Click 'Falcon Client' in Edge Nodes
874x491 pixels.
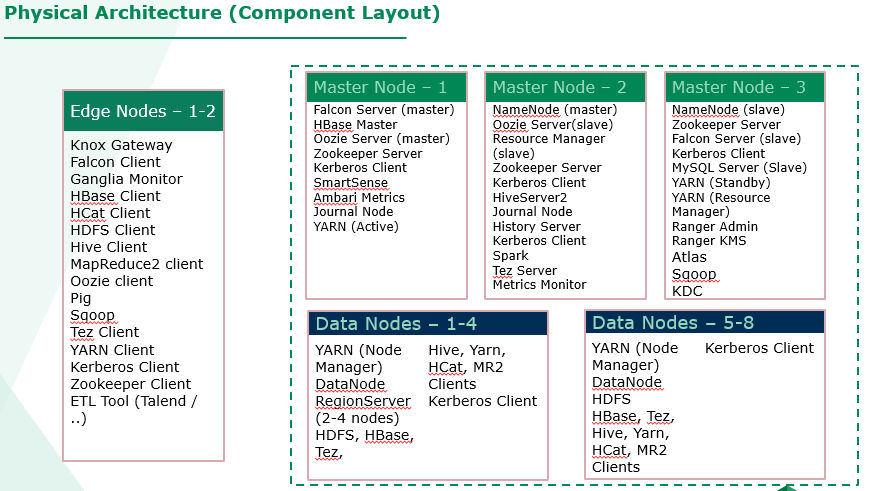[115, 162]
